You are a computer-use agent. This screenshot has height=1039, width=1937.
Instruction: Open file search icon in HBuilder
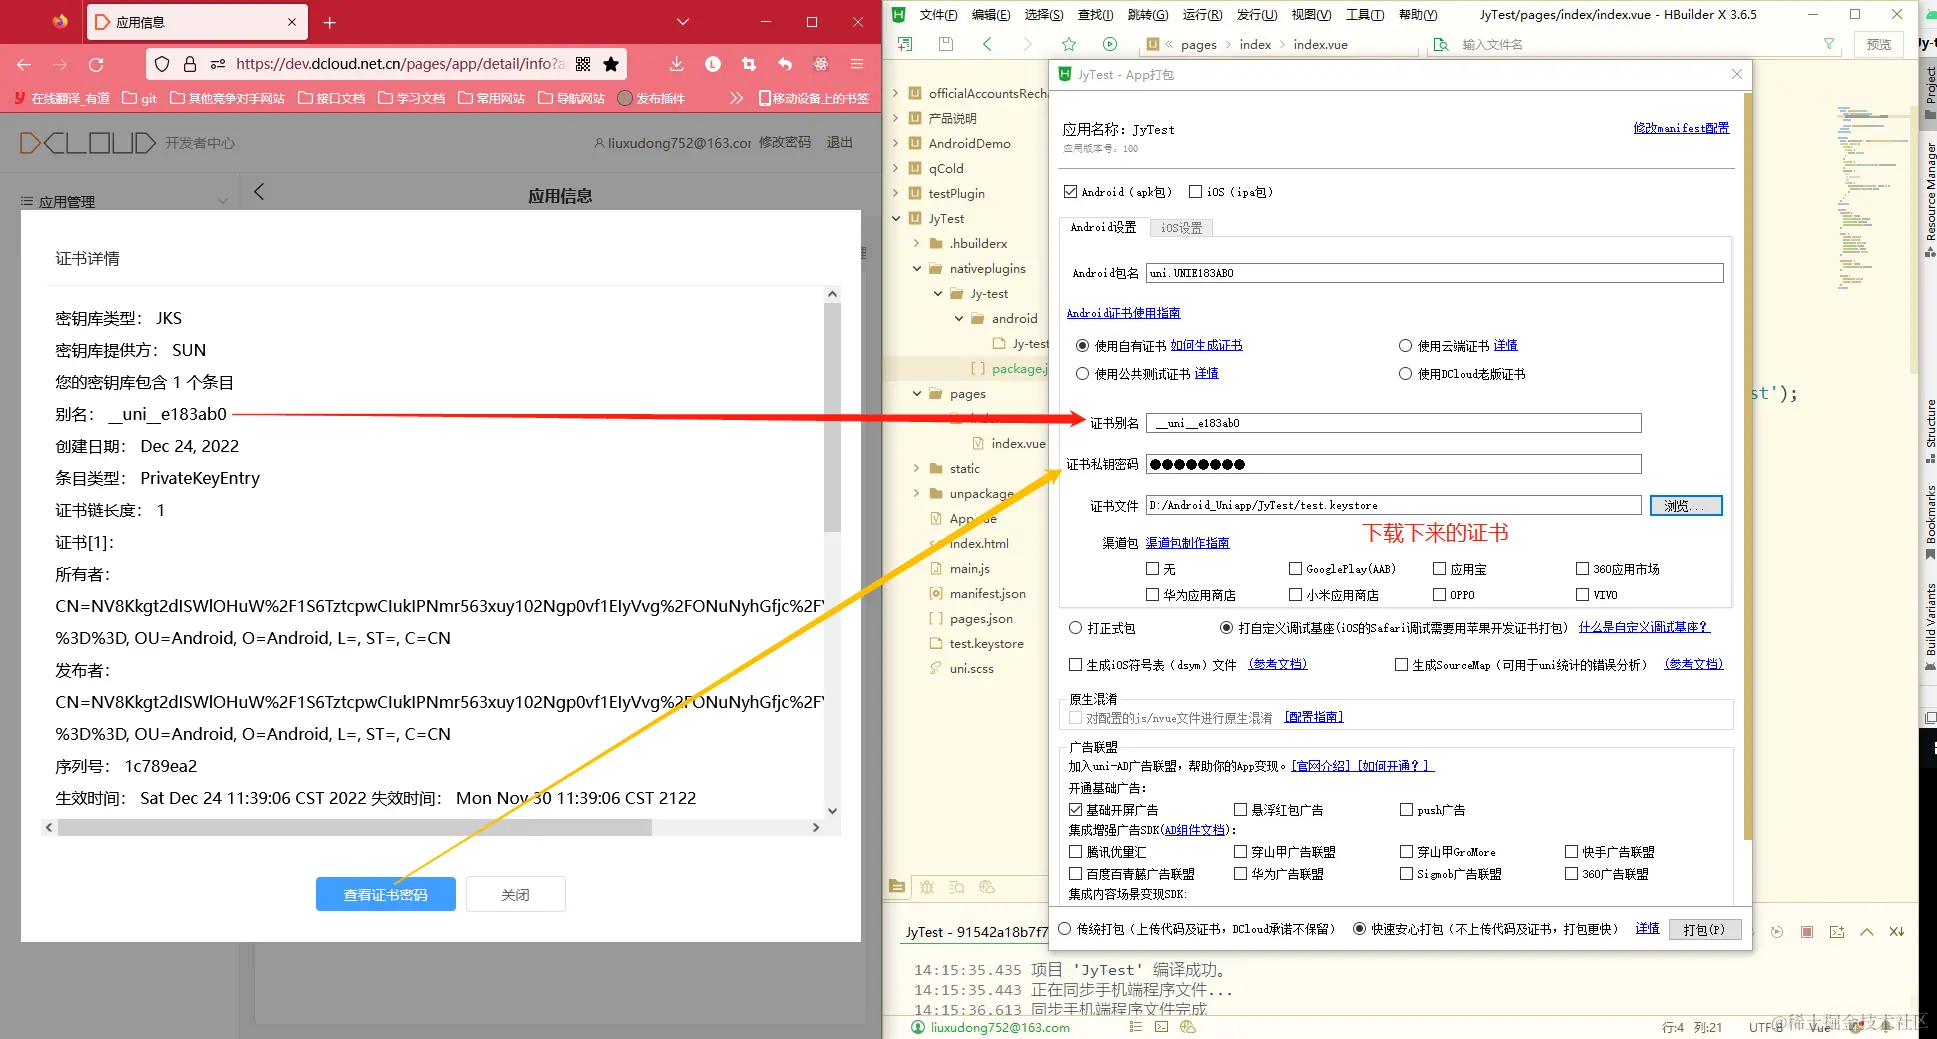tap(1441, 44)
